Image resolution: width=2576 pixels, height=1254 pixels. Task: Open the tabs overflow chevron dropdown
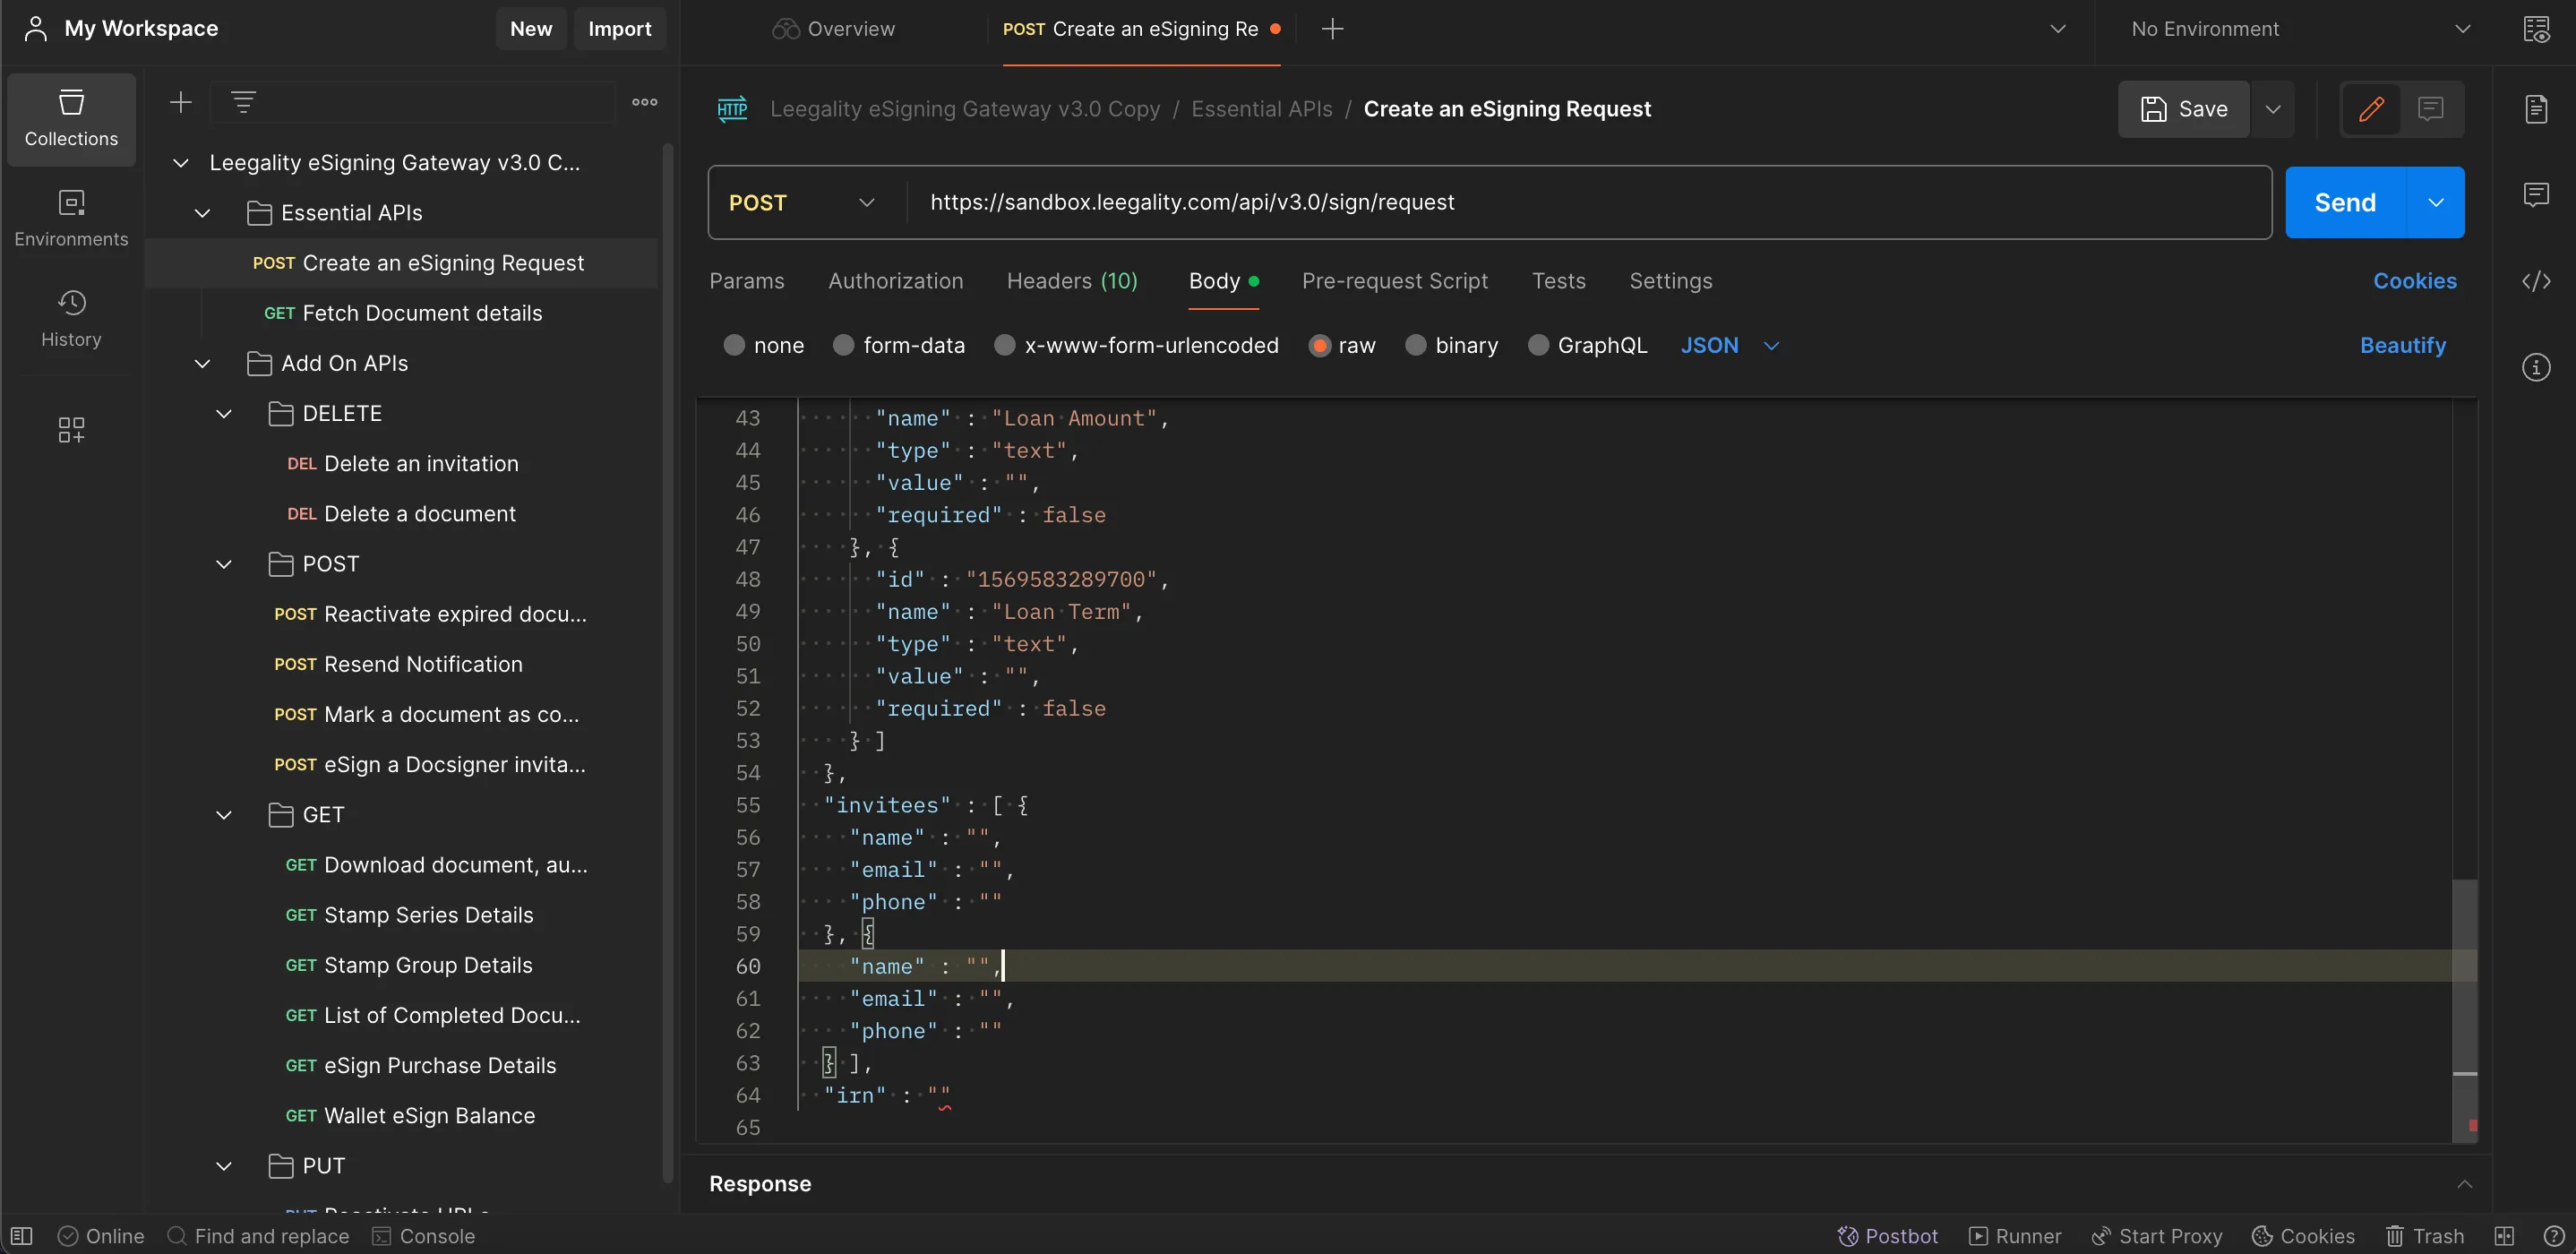[2057, 30]
